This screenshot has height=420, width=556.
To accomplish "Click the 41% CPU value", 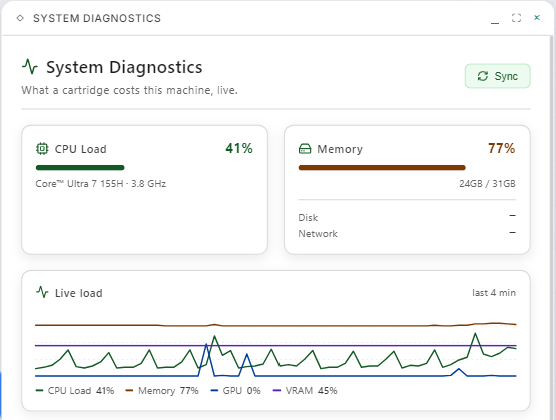I will [239, 148].
